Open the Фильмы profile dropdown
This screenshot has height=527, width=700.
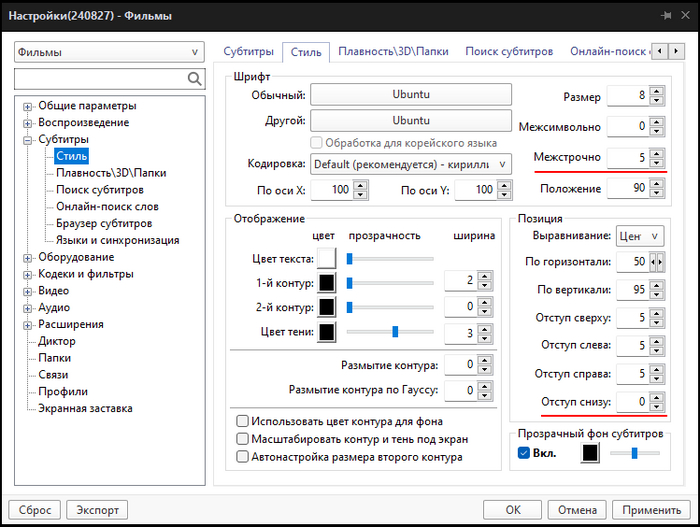pyautogui.click(x=109, y=52)
